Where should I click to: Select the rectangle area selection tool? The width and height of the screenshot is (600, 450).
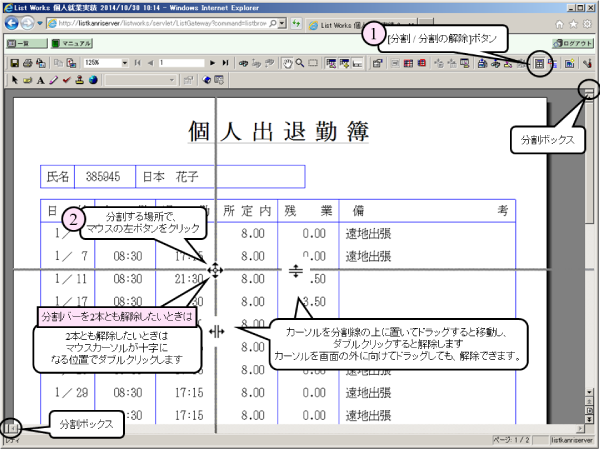313,63
